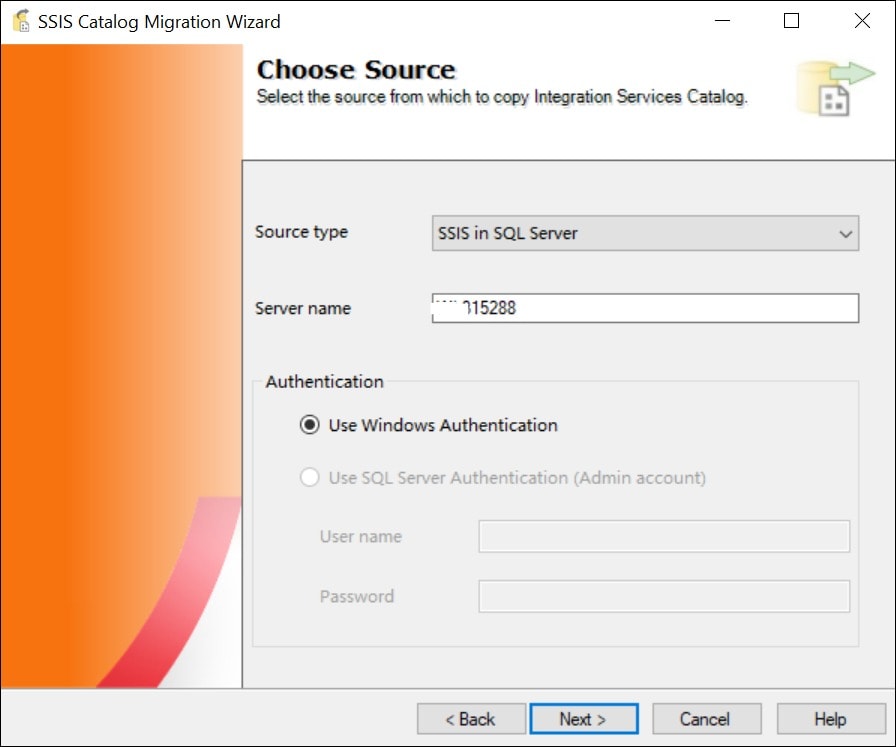The height and width of the screenshot is (747, 896).
Task: Click into the User name field
Action: coord(664,537)
